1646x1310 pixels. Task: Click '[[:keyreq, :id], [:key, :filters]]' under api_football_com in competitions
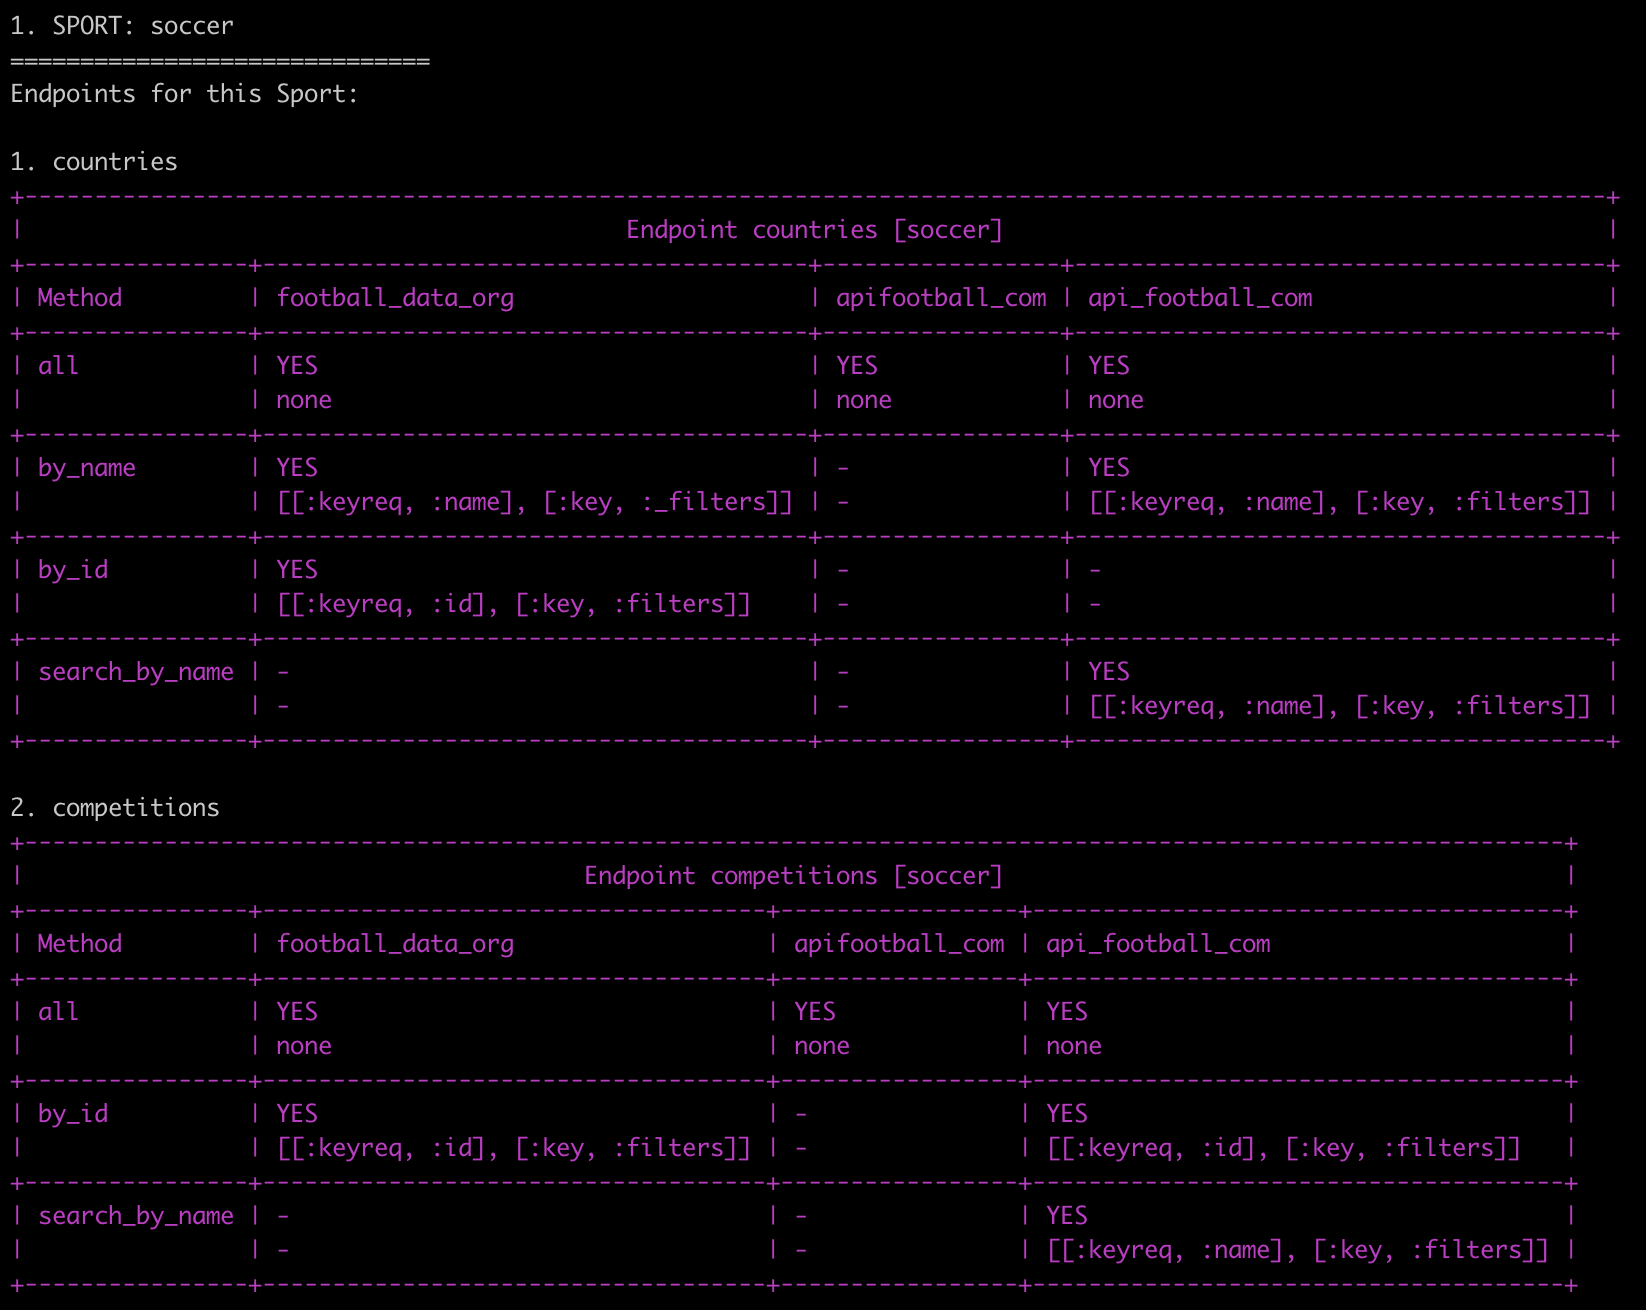point(1284,1148)
